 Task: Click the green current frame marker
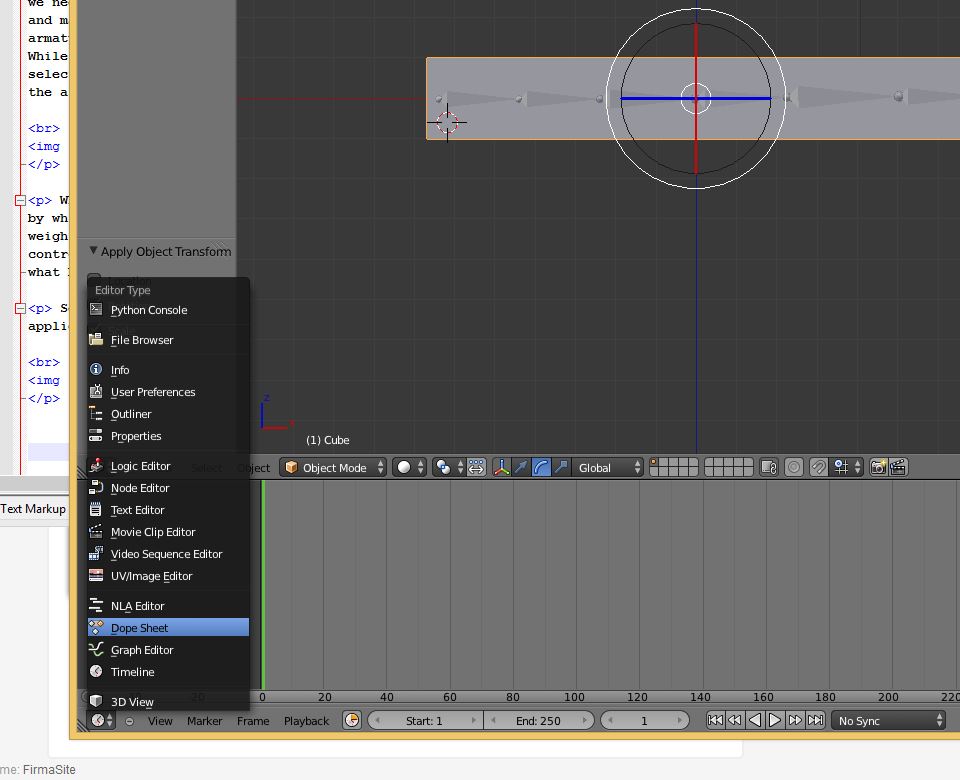[x=263, y=585]
